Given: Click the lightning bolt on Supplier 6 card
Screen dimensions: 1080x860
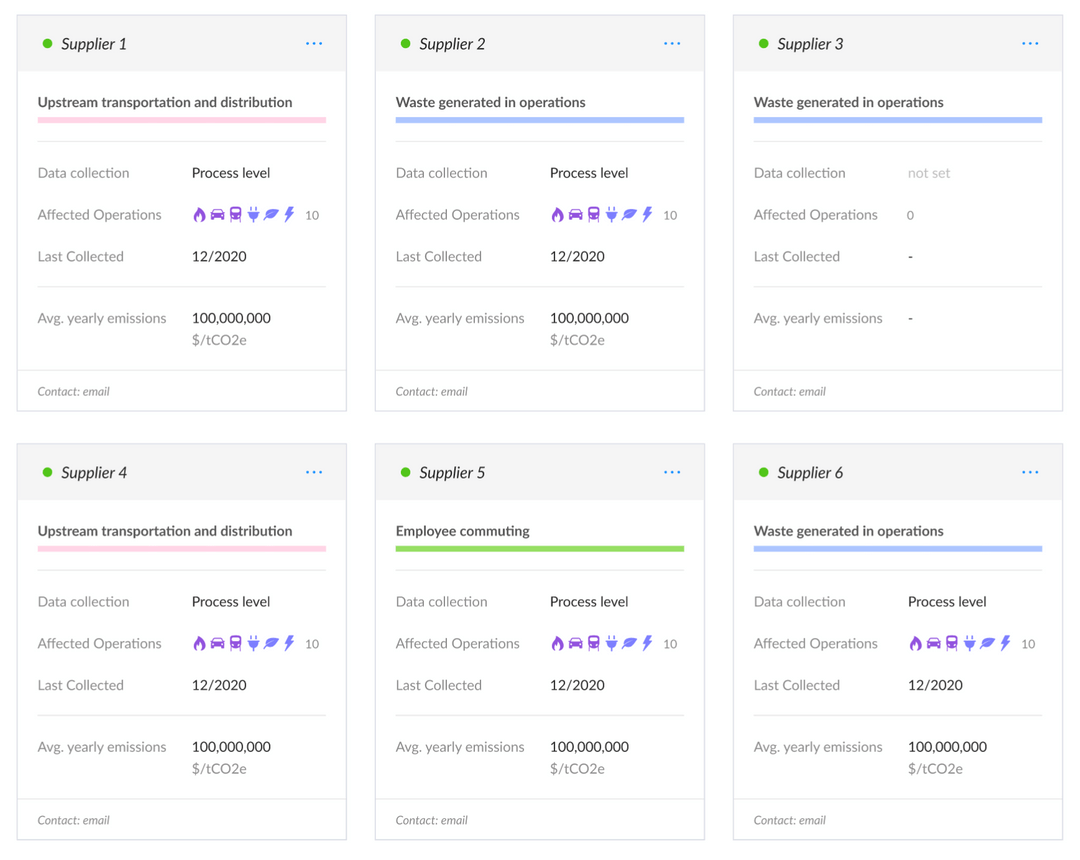Looking at the screenshot, I should 1006,644.
